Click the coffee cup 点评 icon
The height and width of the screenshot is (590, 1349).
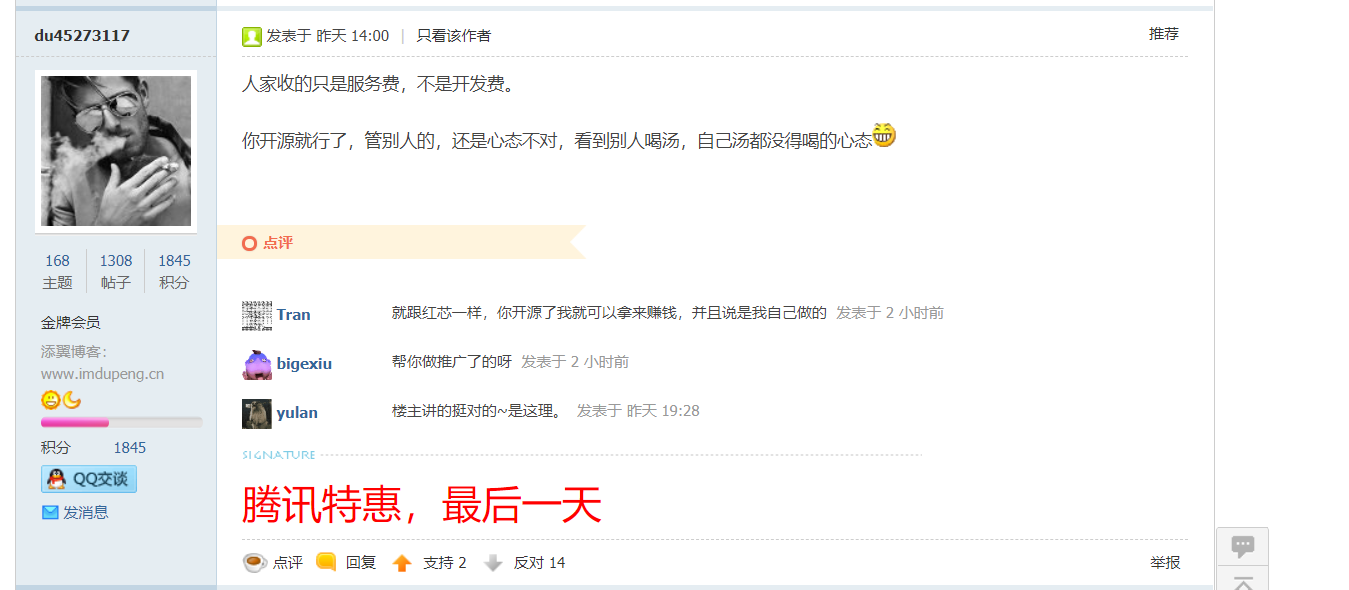click(x=255, y=563)
